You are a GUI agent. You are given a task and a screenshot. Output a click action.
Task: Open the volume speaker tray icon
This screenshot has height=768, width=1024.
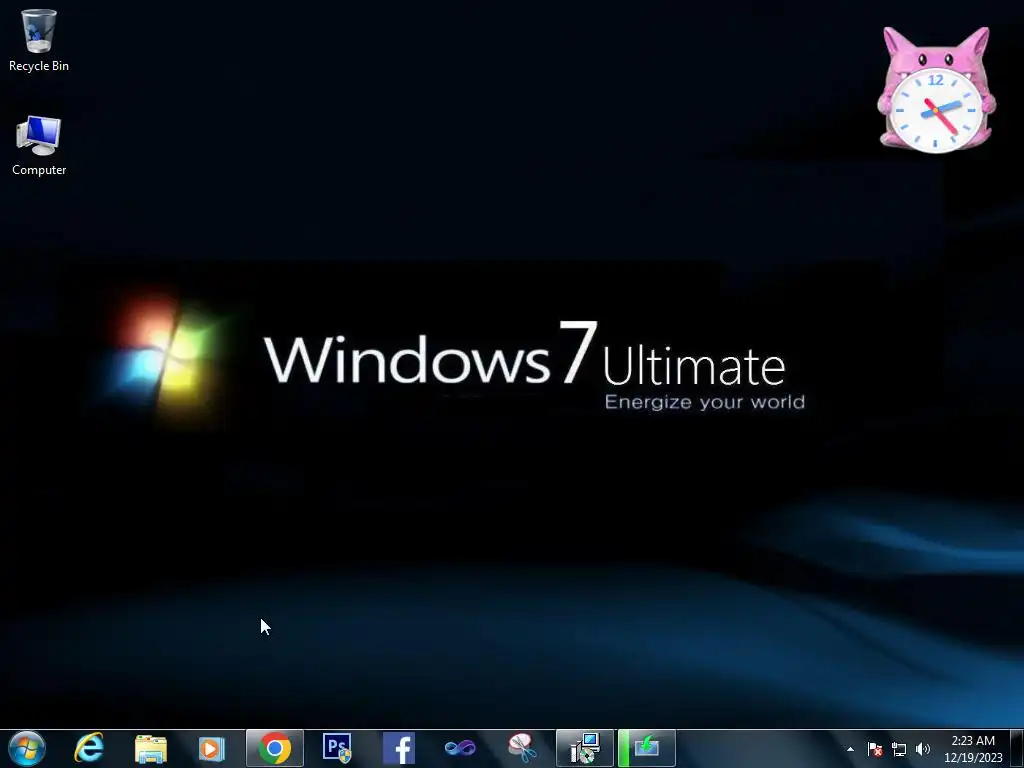click(x=922, y=749)
